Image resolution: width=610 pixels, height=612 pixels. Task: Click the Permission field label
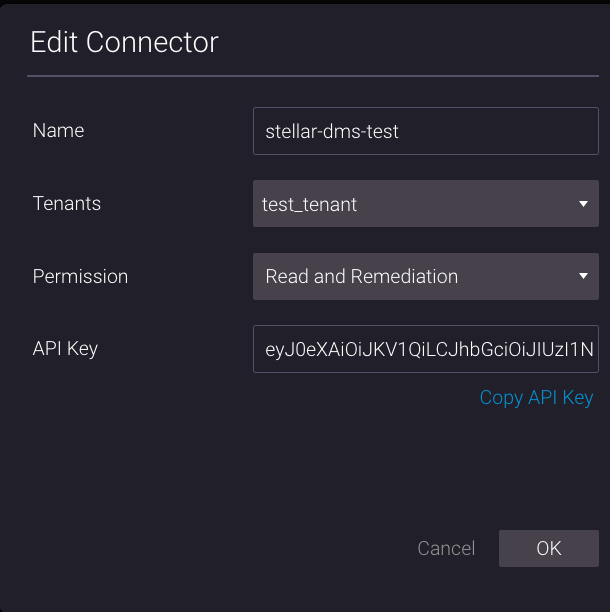click(80, 277)
